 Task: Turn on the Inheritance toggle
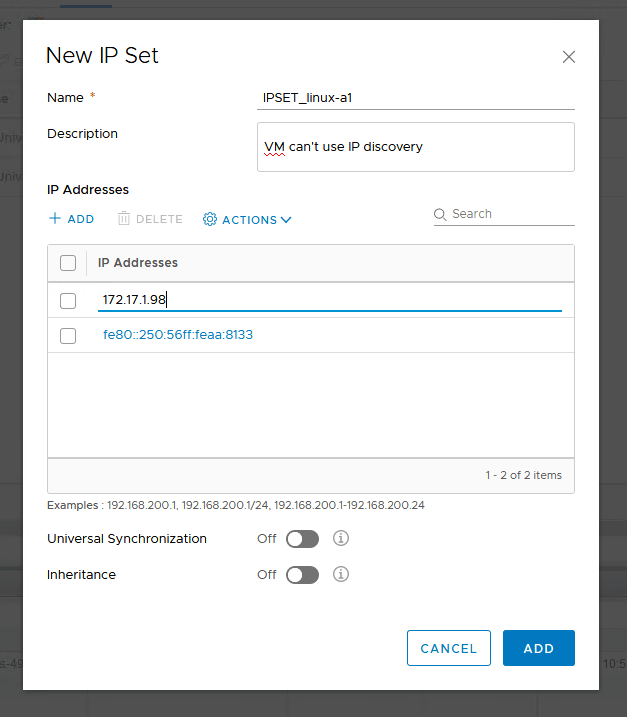click(x=302, y=575)
